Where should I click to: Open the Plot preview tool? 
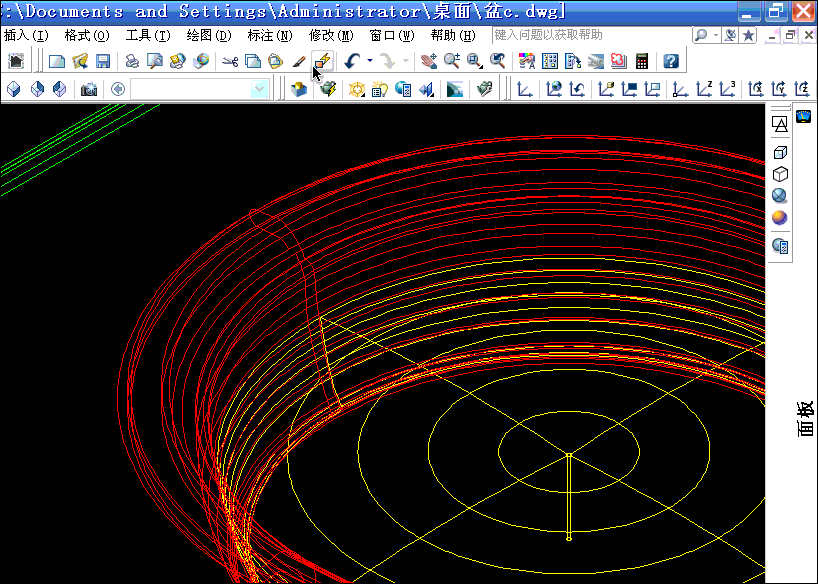tap(154, 61)
